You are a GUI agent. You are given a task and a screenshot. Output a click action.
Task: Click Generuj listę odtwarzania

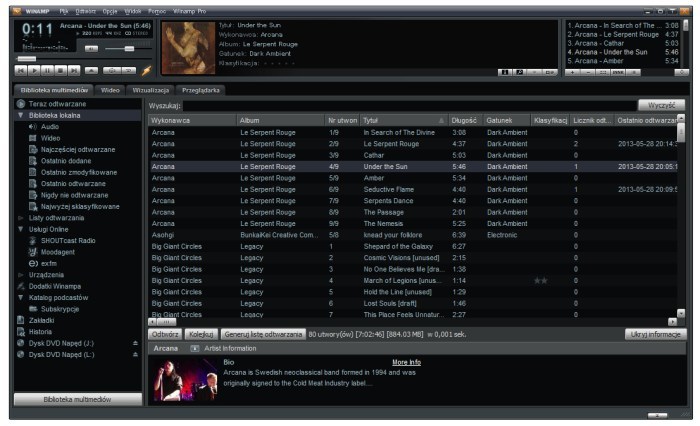(263, 334)
